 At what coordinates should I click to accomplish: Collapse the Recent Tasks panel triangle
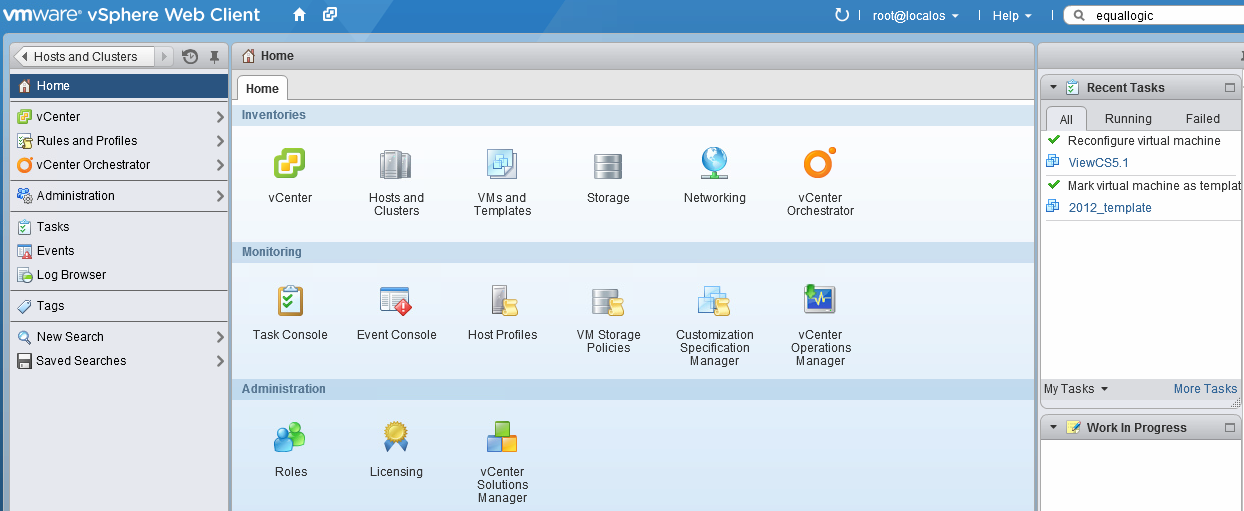pos(1053,87)
